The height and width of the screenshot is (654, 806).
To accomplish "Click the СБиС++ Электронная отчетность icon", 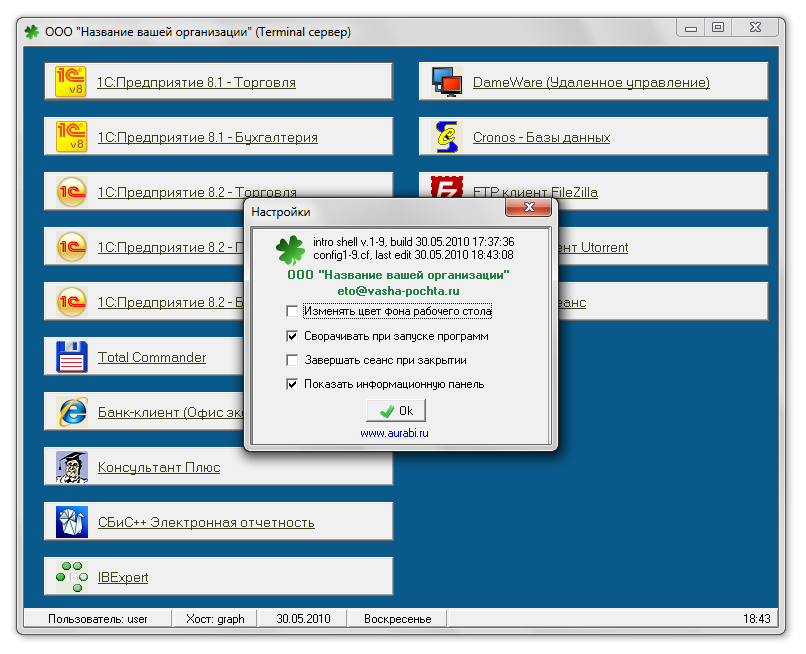I will pos(72,522).
